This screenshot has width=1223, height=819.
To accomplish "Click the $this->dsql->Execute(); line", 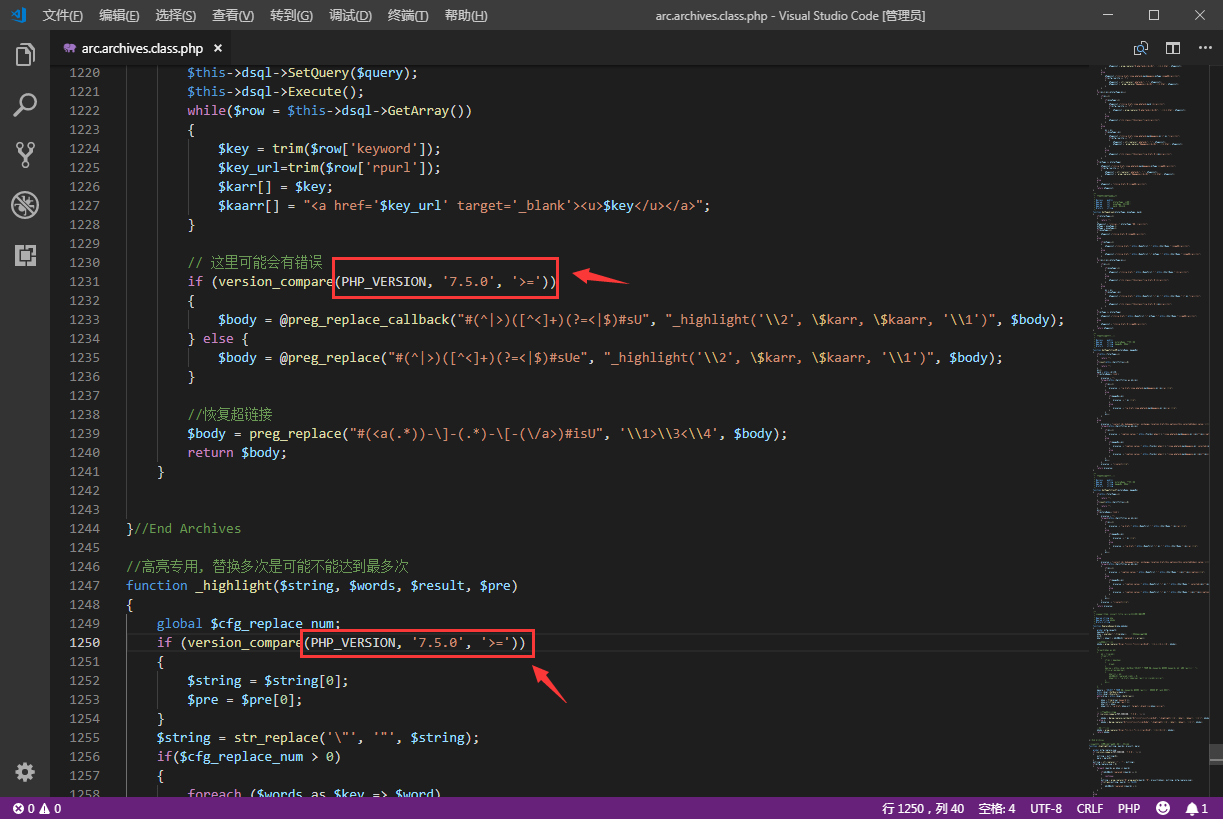I will [277, 92].
